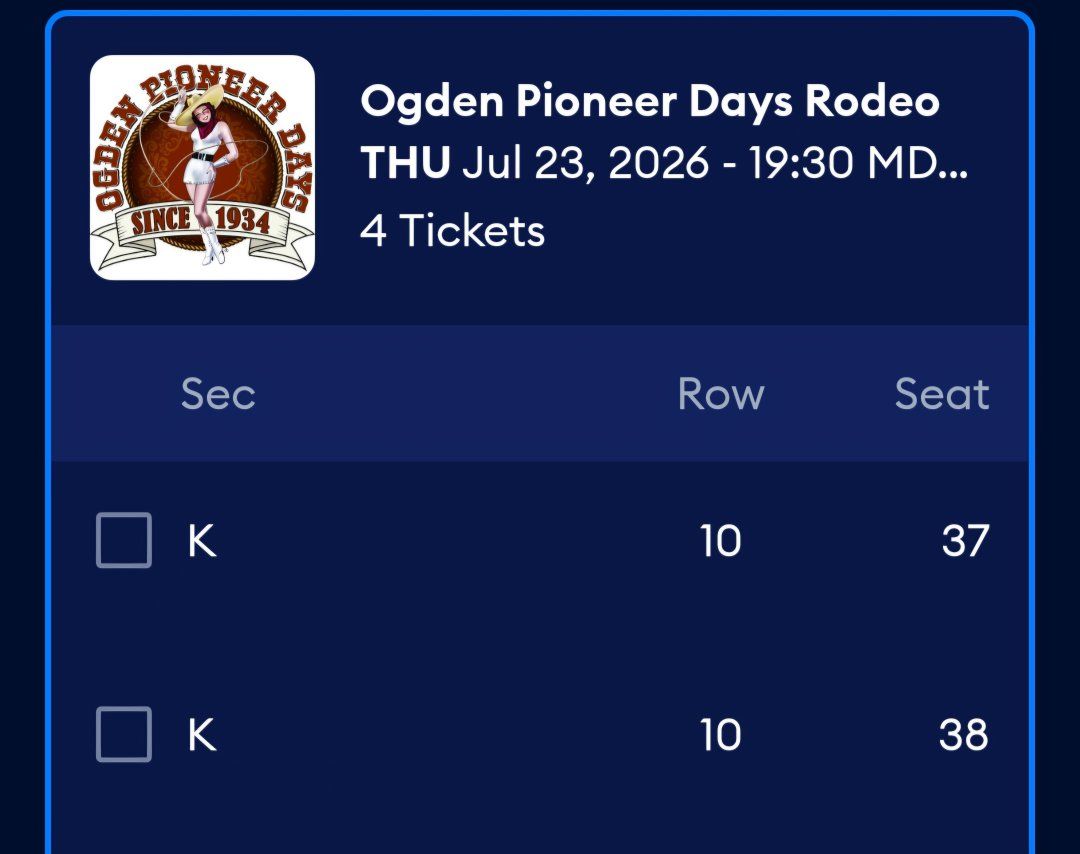
Task: Sort by the Sec column header
Action: (x=218, y=394)
